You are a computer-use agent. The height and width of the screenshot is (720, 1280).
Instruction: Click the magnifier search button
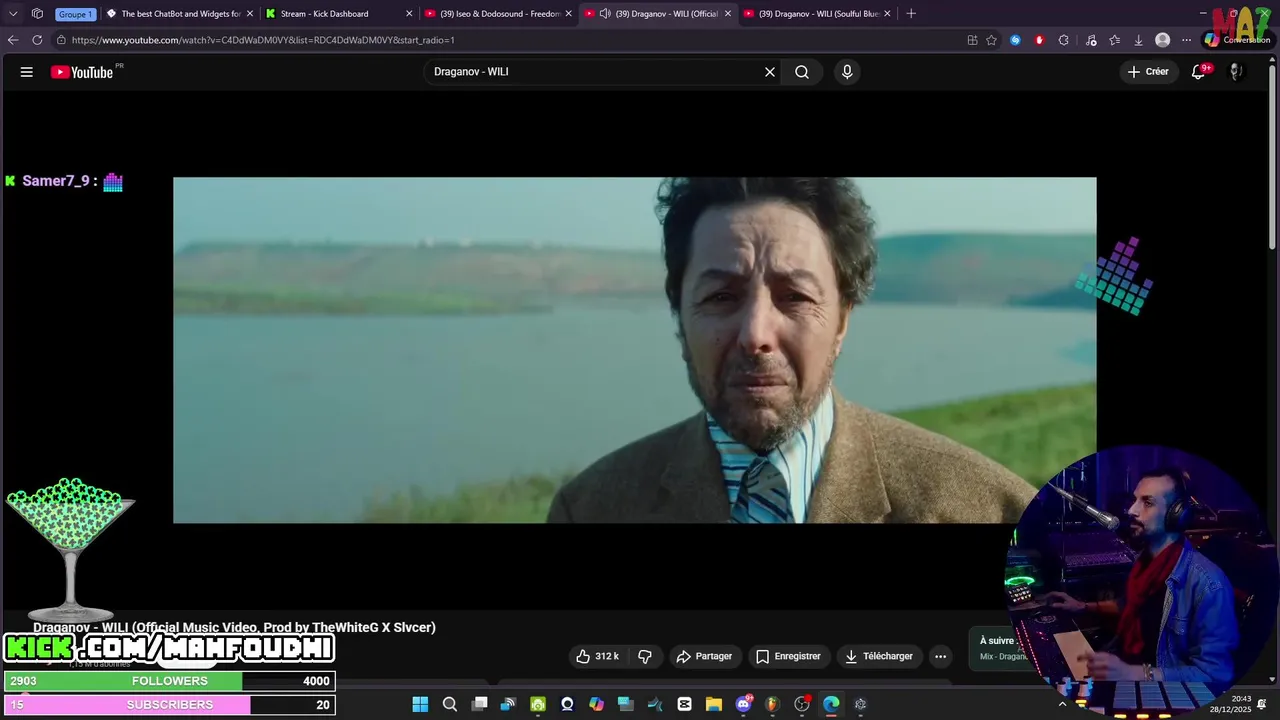click(802, 72)
